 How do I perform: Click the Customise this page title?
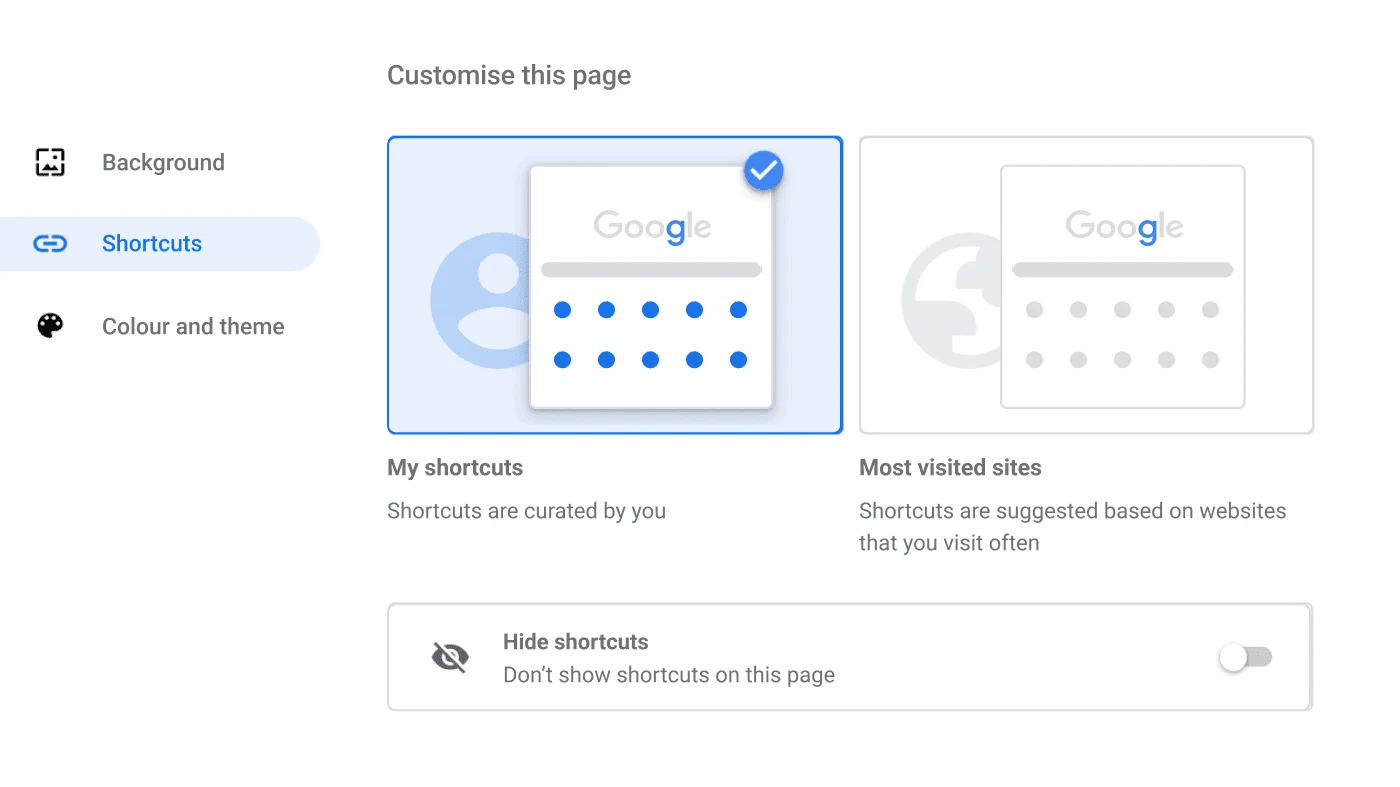[509, 74]
